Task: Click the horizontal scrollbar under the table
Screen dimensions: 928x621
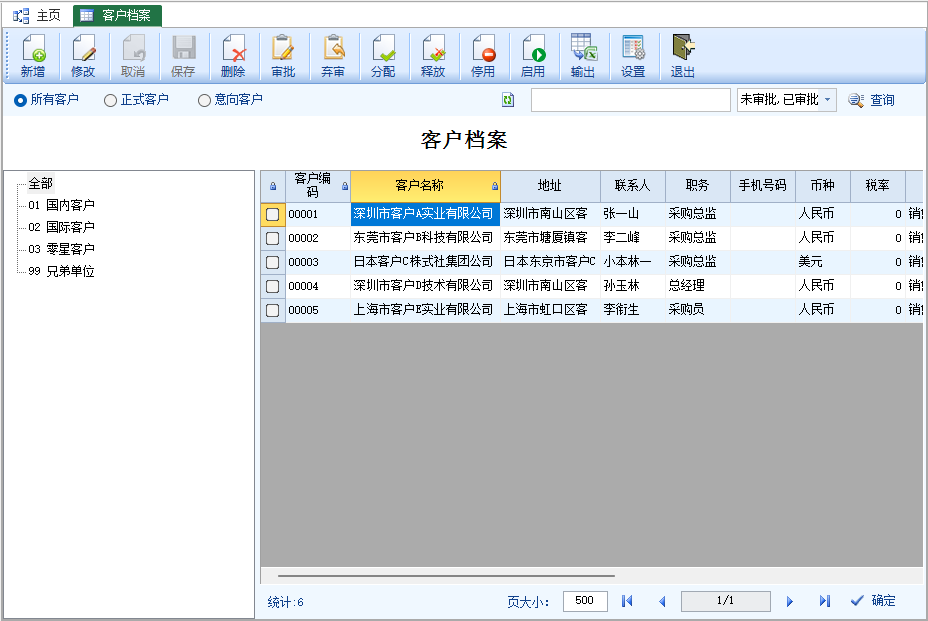Action: point(446,575)
